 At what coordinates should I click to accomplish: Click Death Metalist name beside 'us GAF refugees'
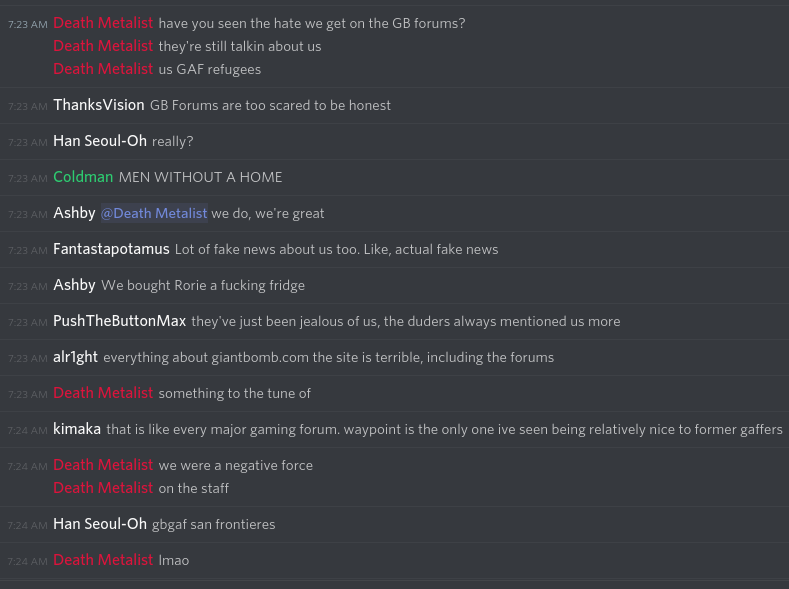pyautogui.click(x=103, y=69)
